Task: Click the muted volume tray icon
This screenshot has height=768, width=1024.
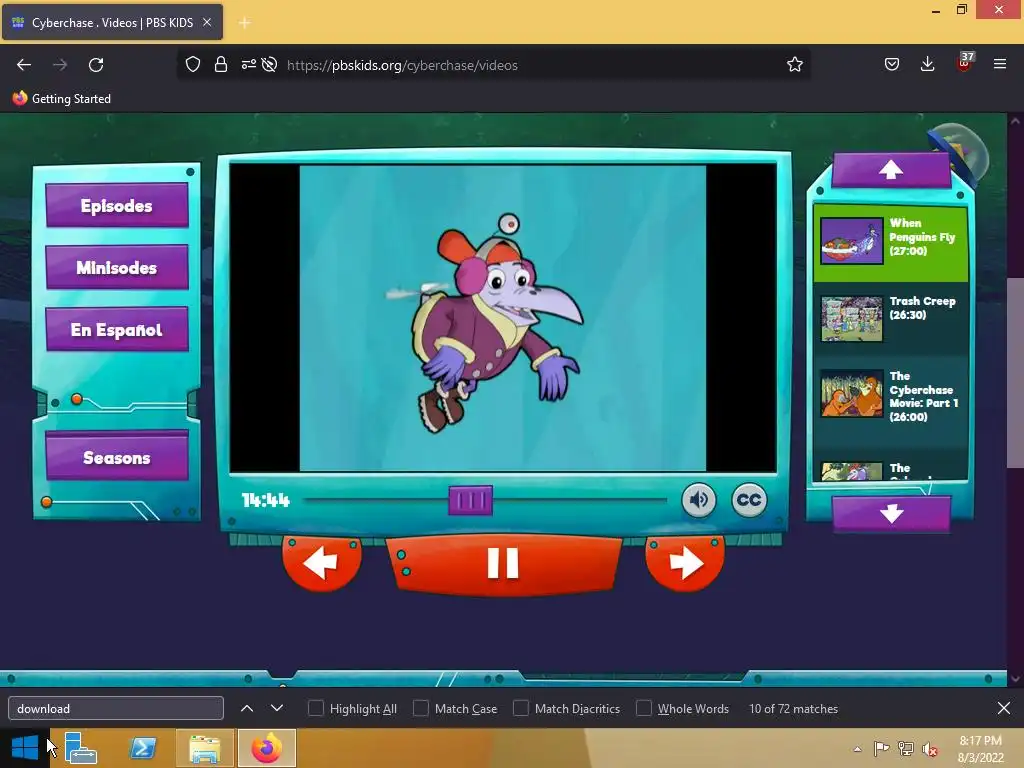Action: [930, 749]
